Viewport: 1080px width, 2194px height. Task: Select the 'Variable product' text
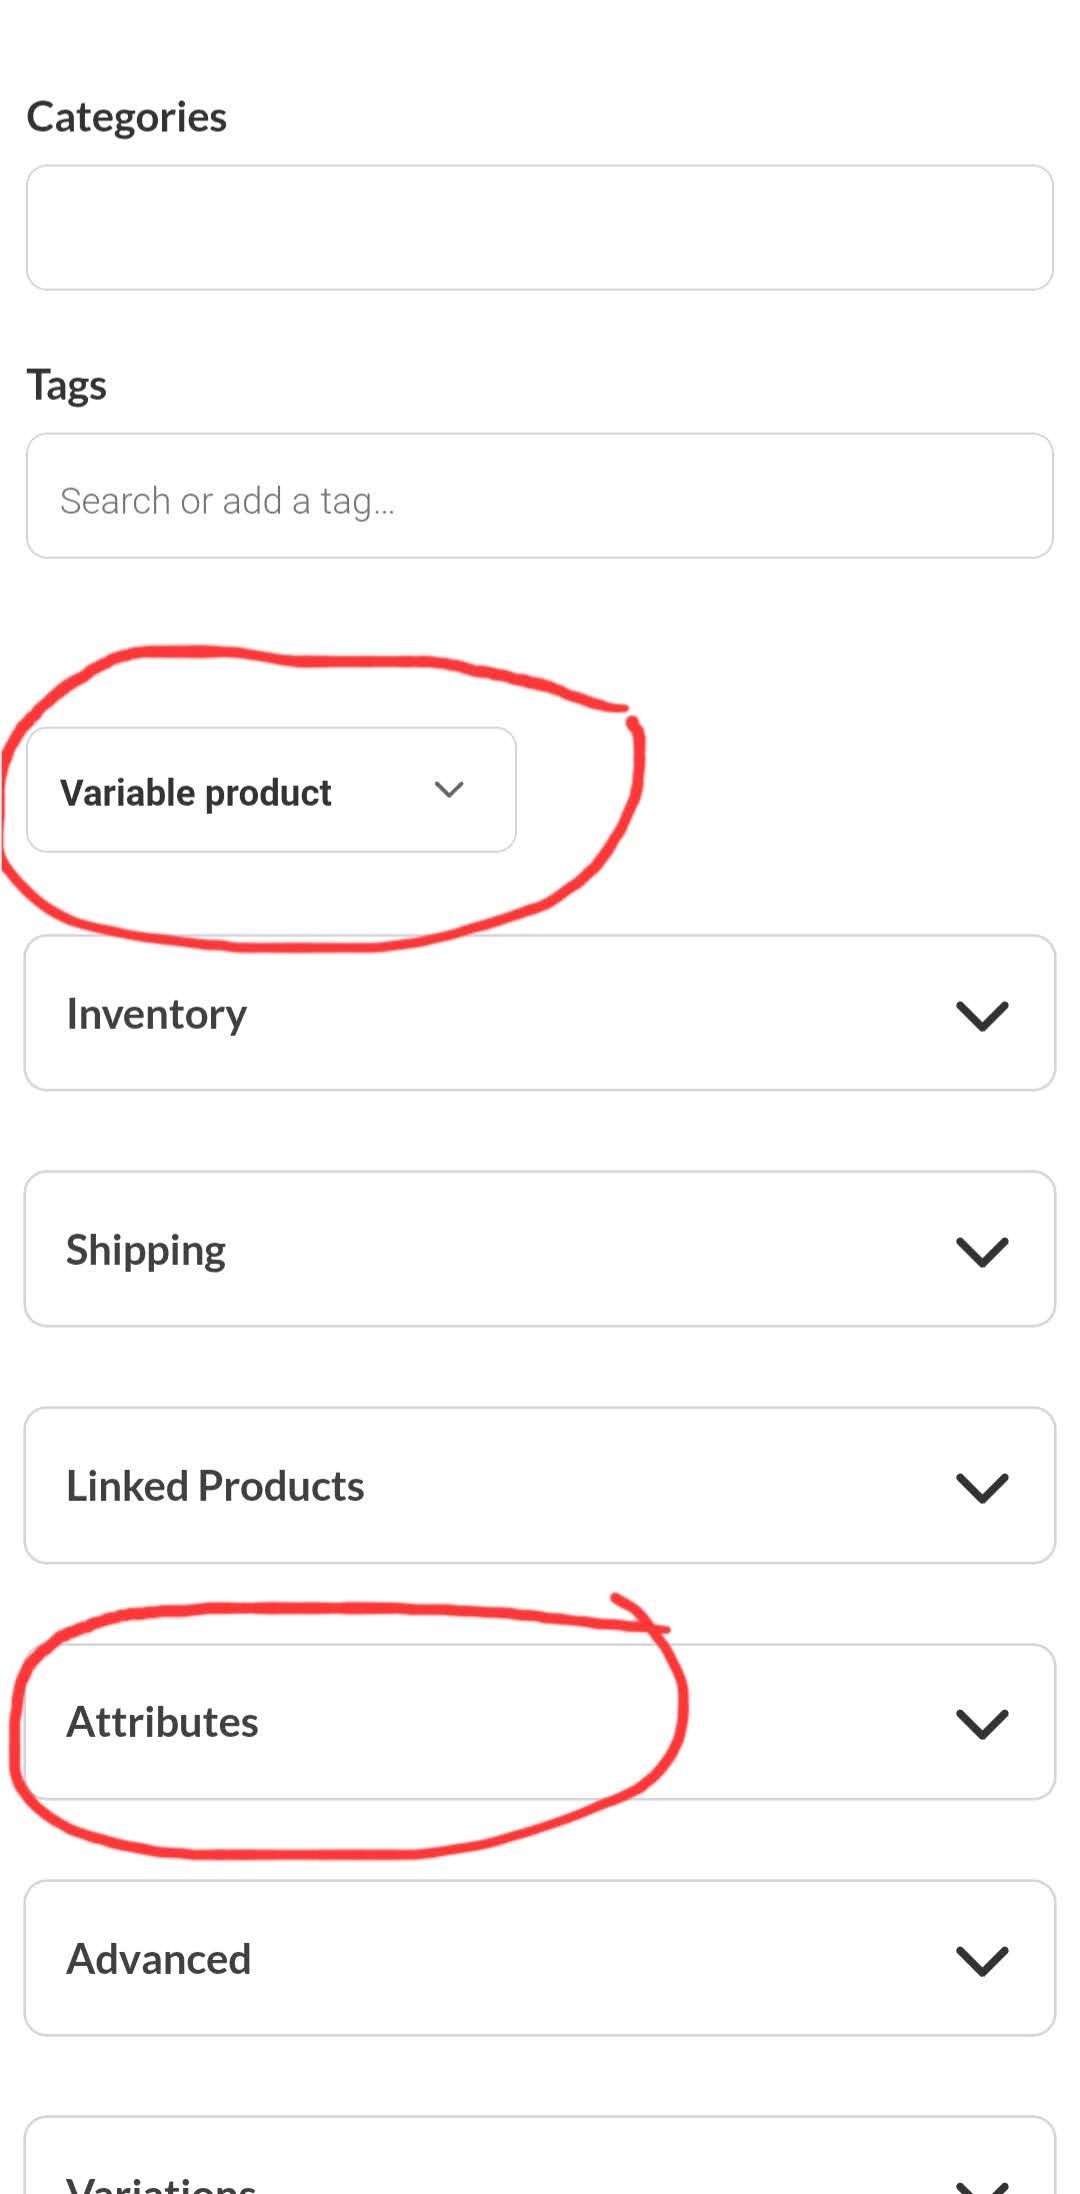pos(195,792)
